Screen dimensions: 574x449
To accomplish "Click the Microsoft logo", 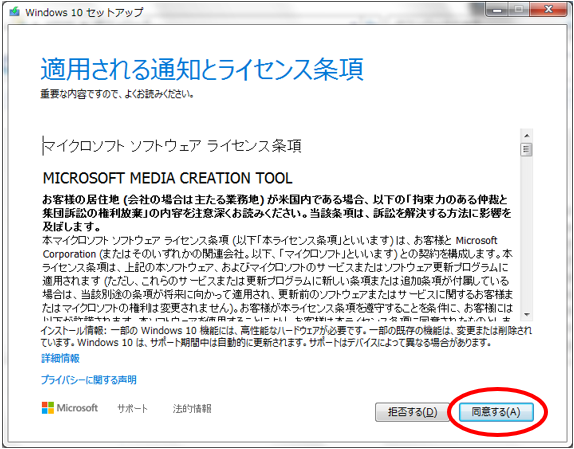I will click(x=70, y=408).
